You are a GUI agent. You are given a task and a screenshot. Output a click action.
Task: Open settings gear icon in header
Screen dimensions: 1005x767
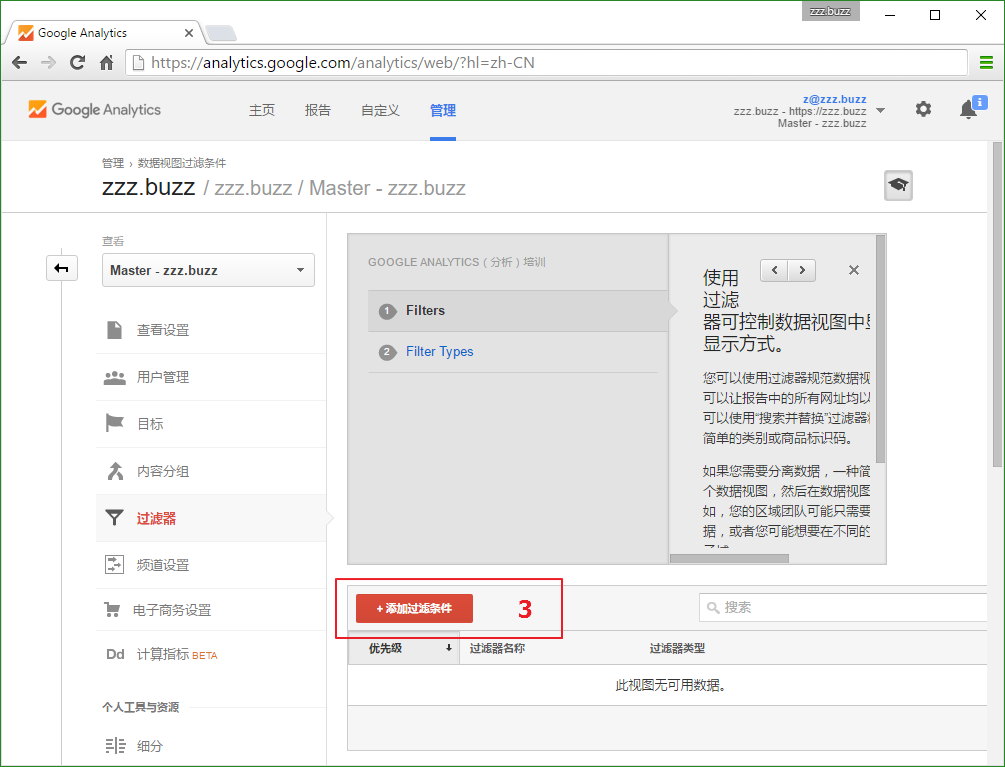click(923, 109)
